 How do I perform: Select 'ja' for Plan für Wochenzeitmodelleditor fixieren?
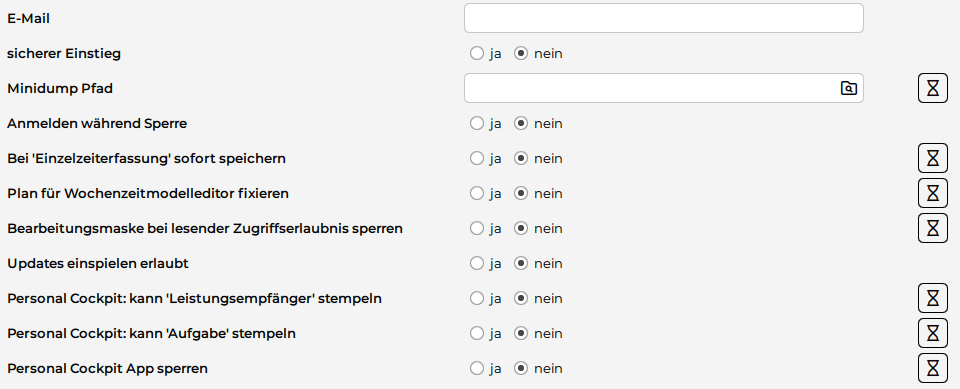tap(477, 193)
